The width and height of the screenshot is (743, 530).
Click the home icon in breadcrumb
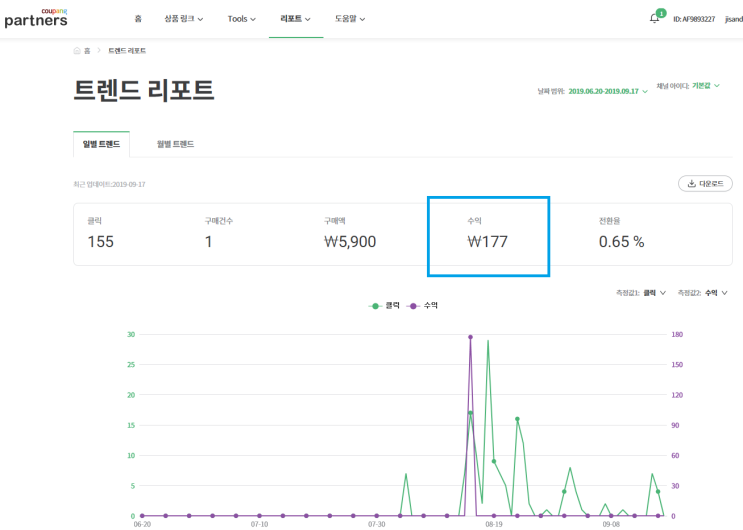[77, 51]
